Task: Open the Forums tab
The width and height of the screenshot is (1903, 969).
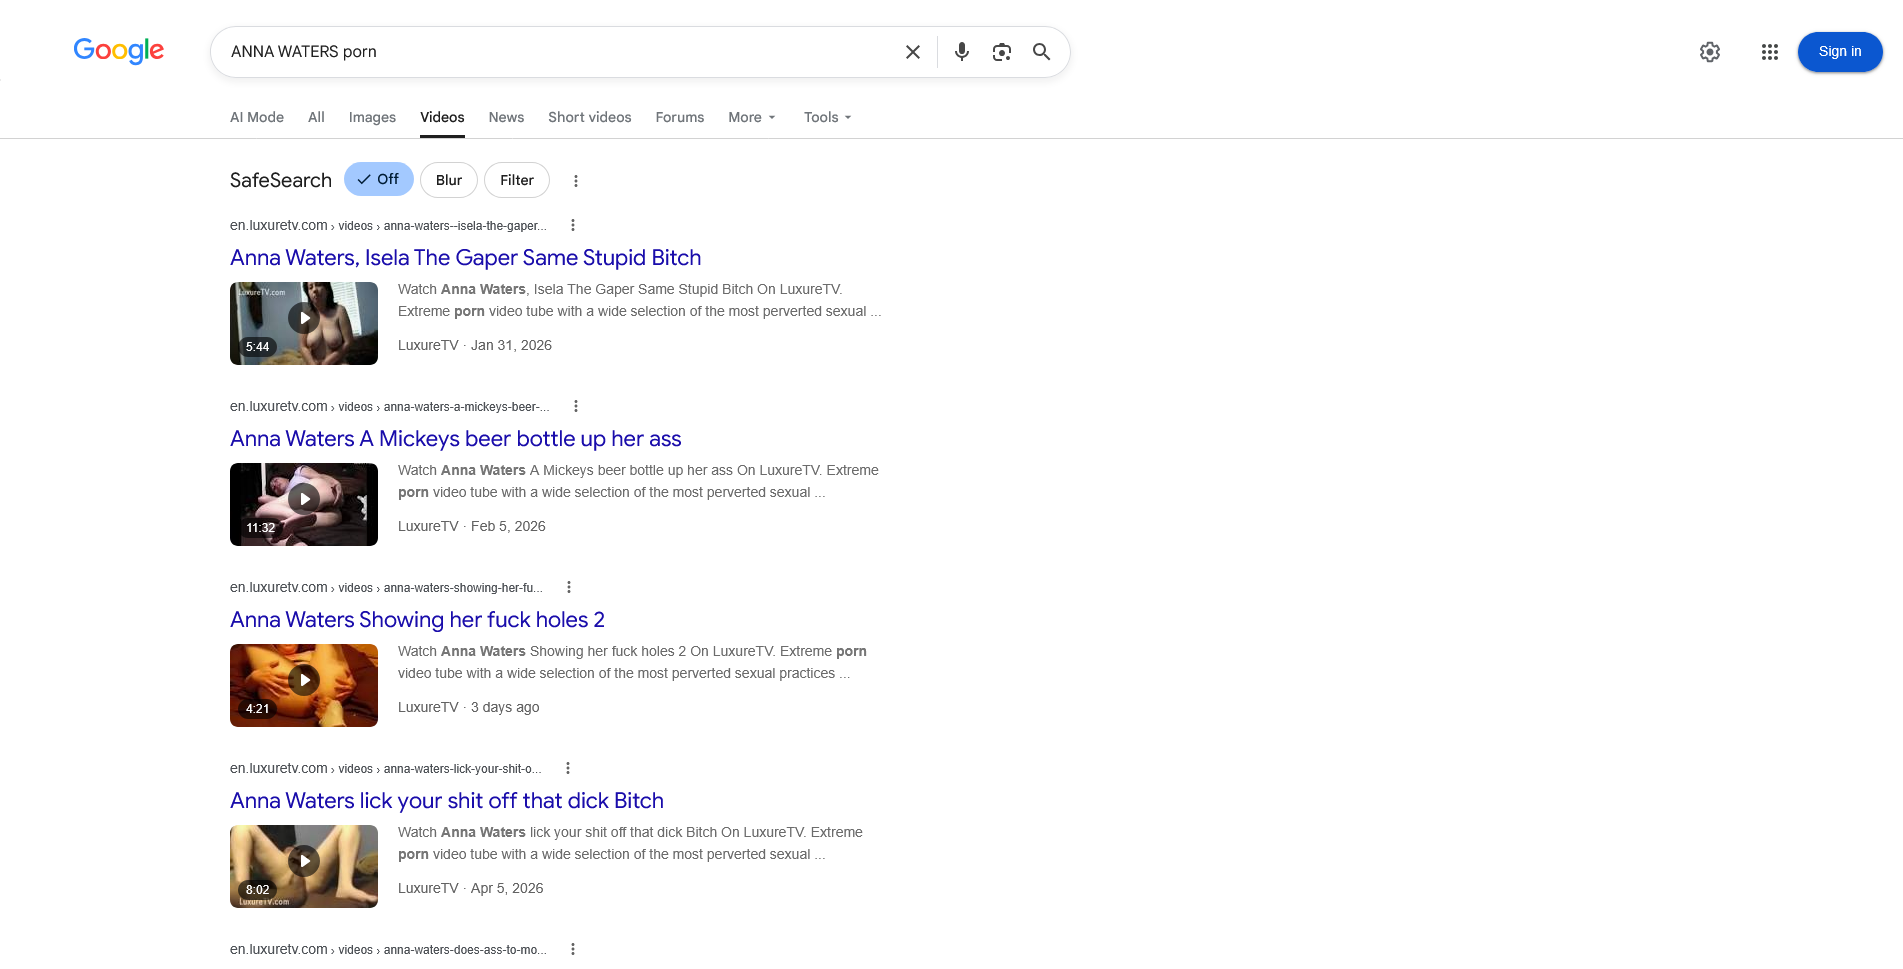Action: 680,117
